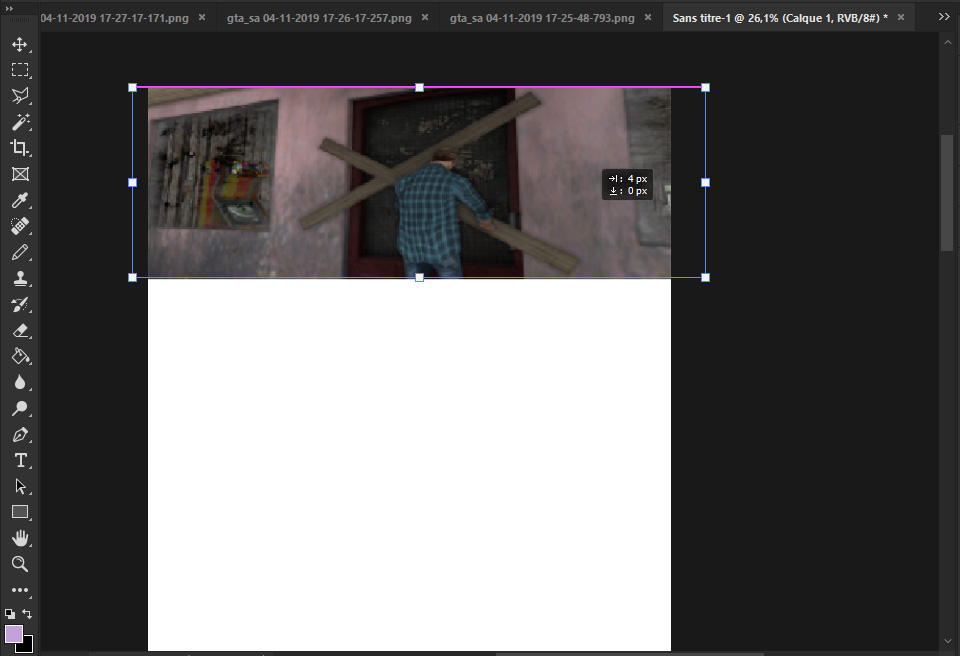
Task: Select the Clone Stamp tool
Action: (20, 279)
